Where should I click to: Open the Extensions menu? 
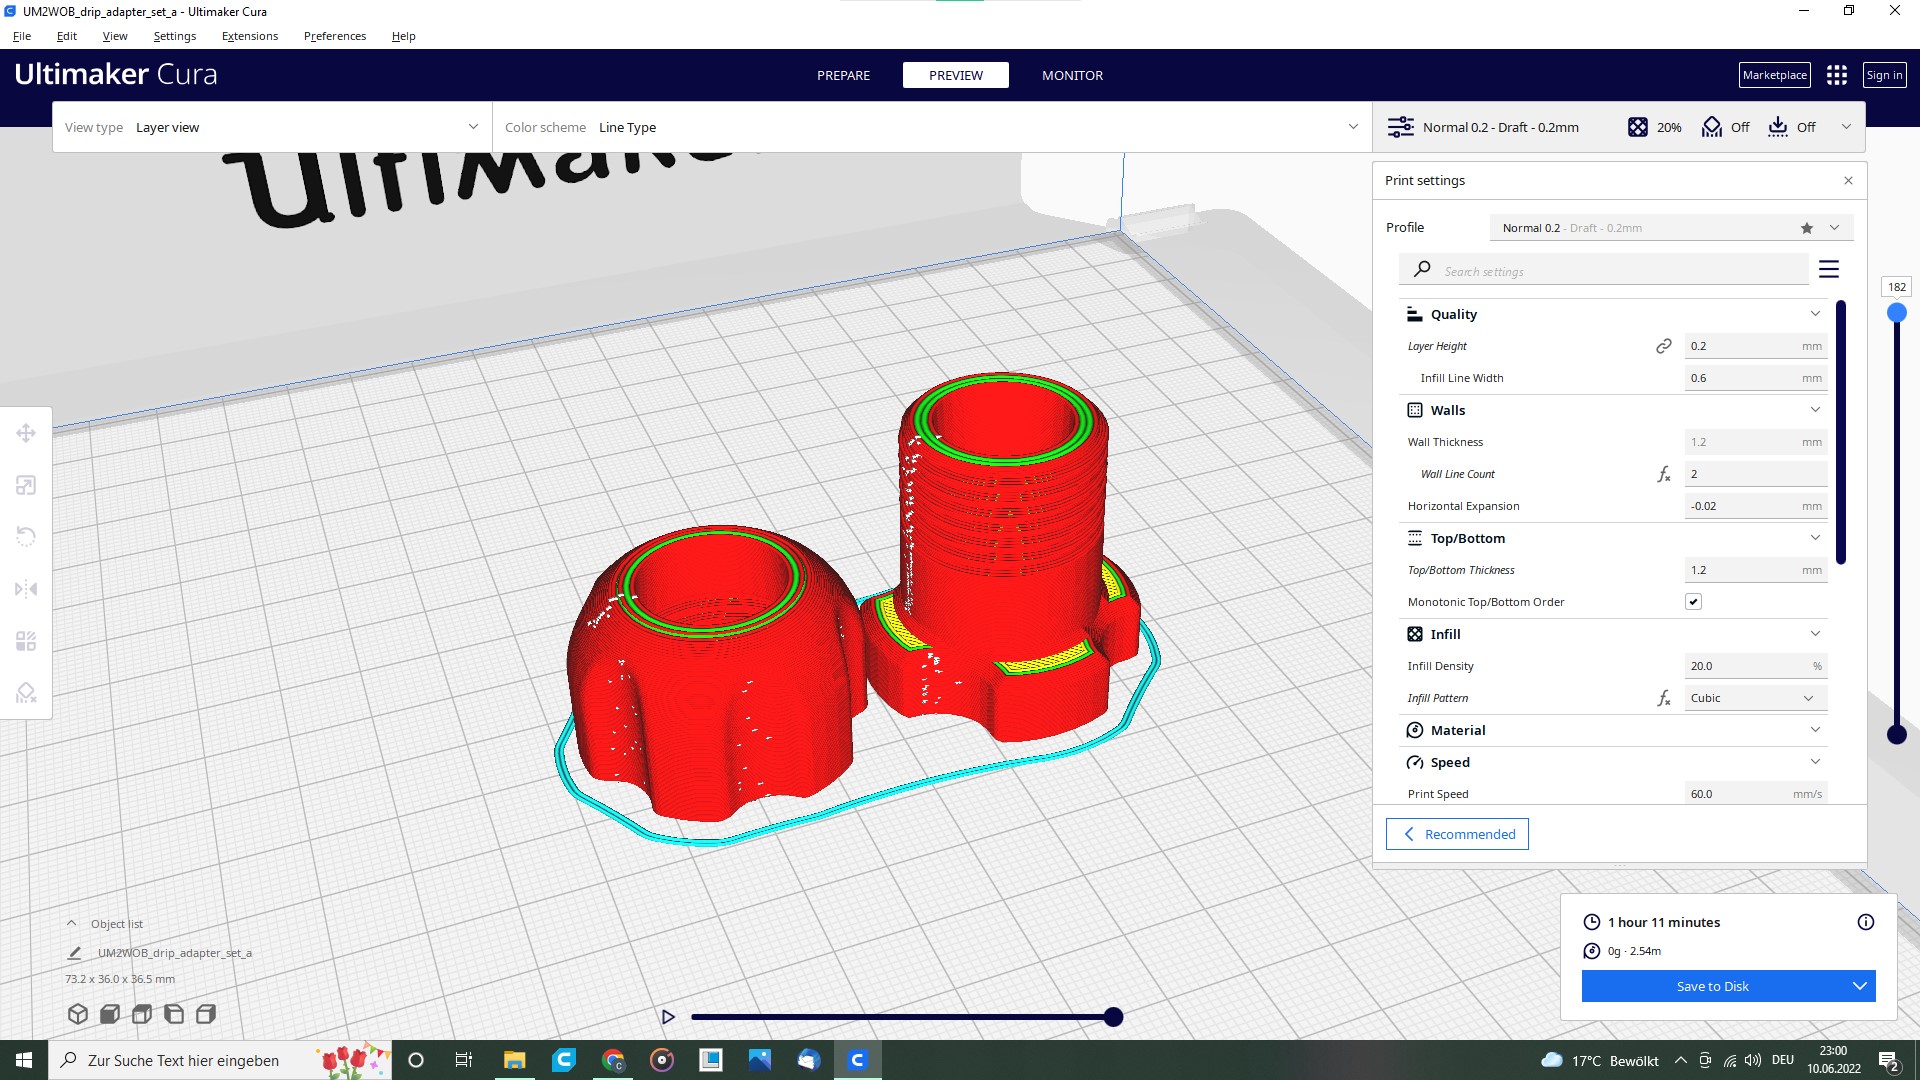click(250, 36)
